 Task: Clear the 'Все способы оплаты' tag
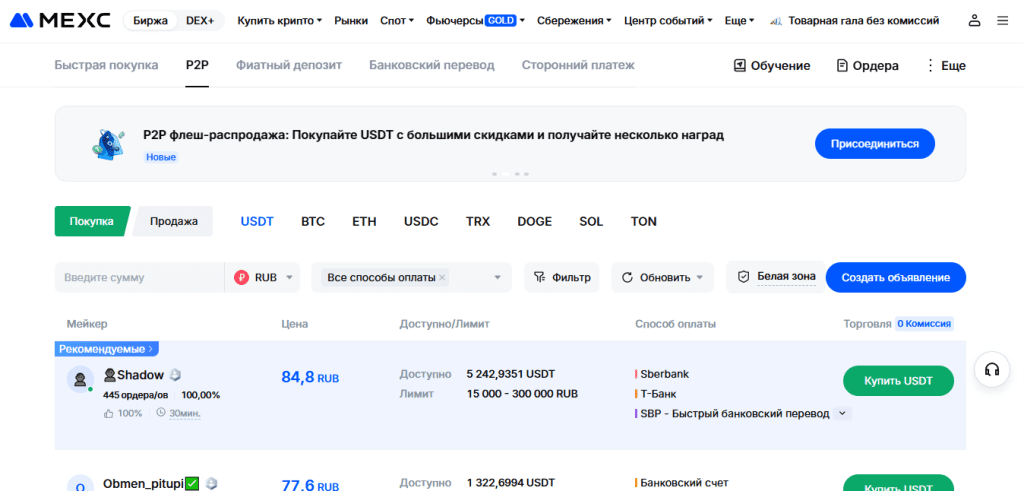coord(442,277)
